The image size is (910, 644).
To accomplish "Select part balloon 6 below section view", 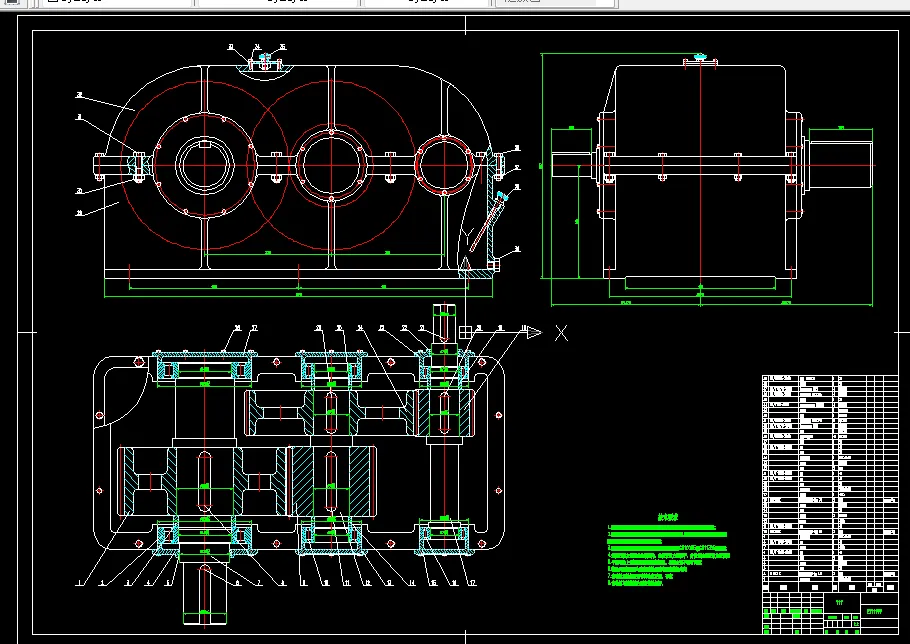I will pos(237,583).
